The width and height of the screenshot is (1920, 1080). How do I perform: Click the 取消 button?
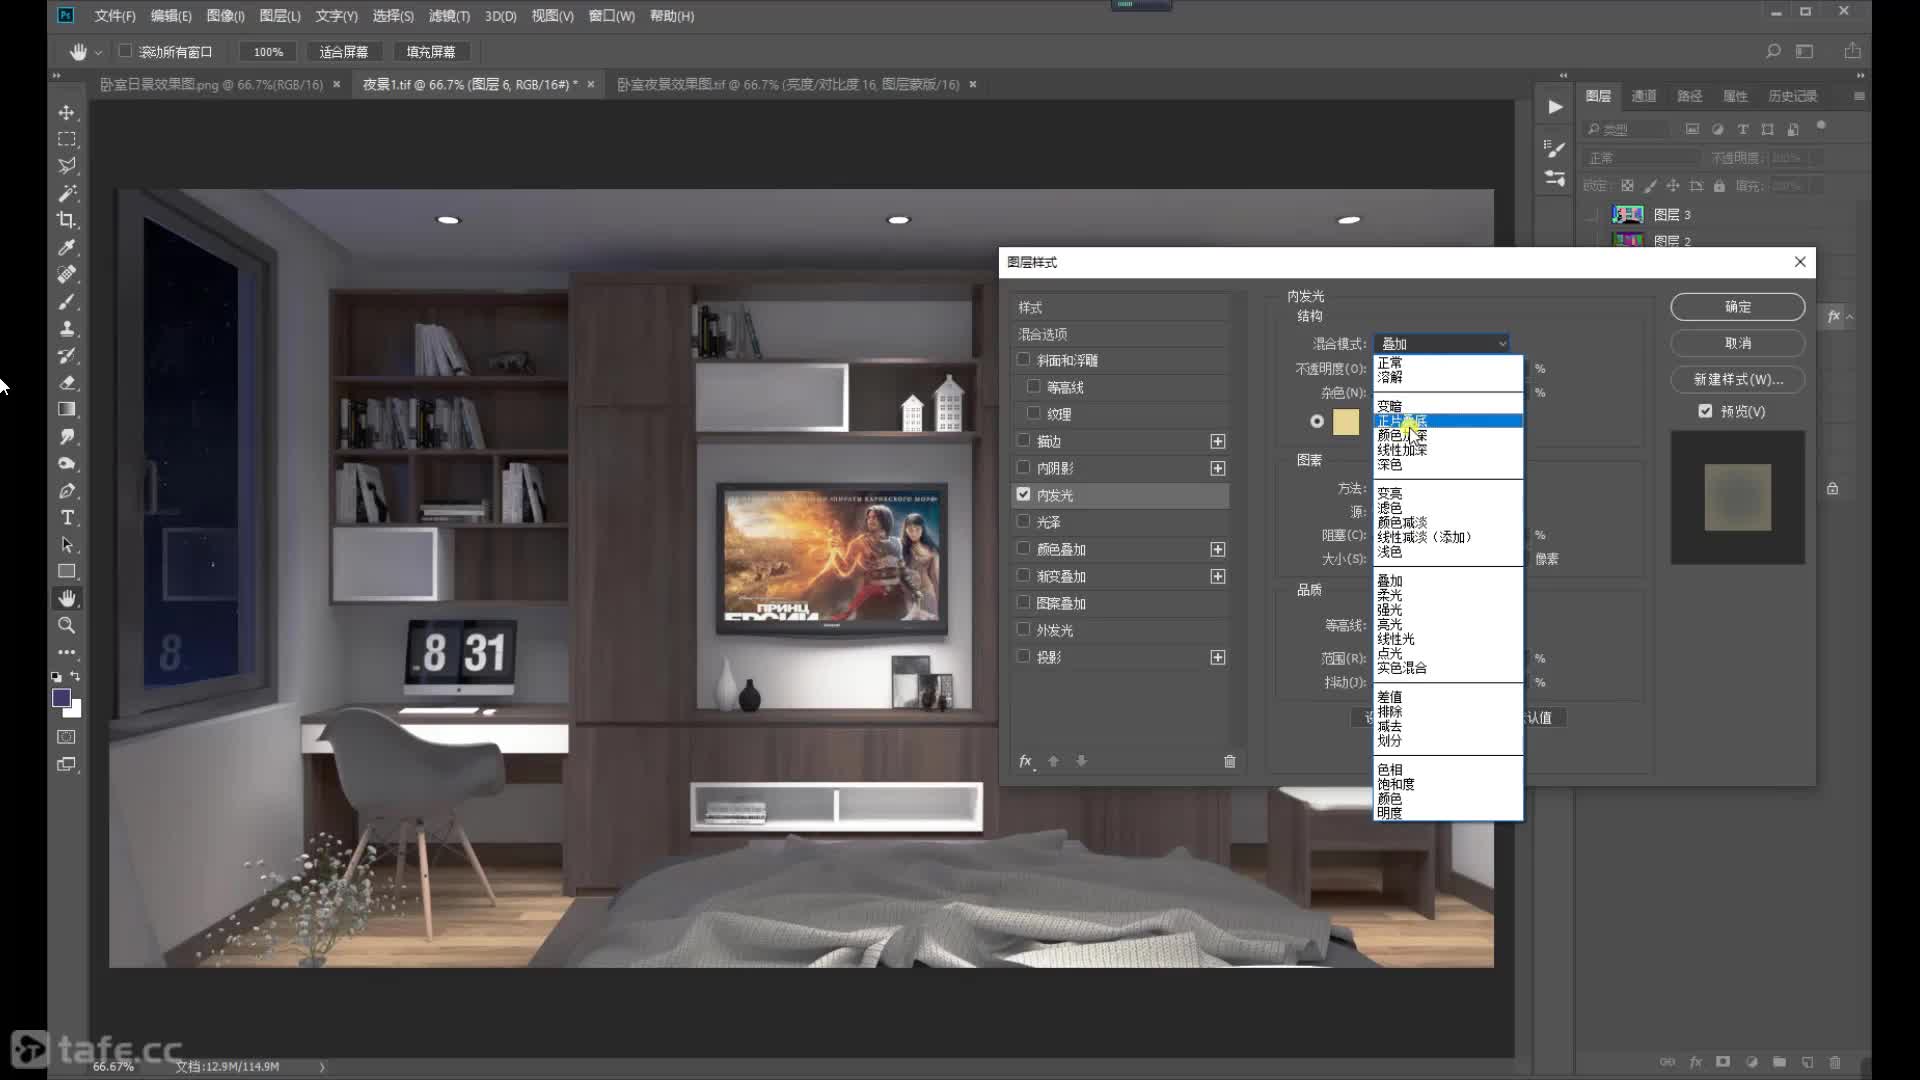tap(1738, 343)
